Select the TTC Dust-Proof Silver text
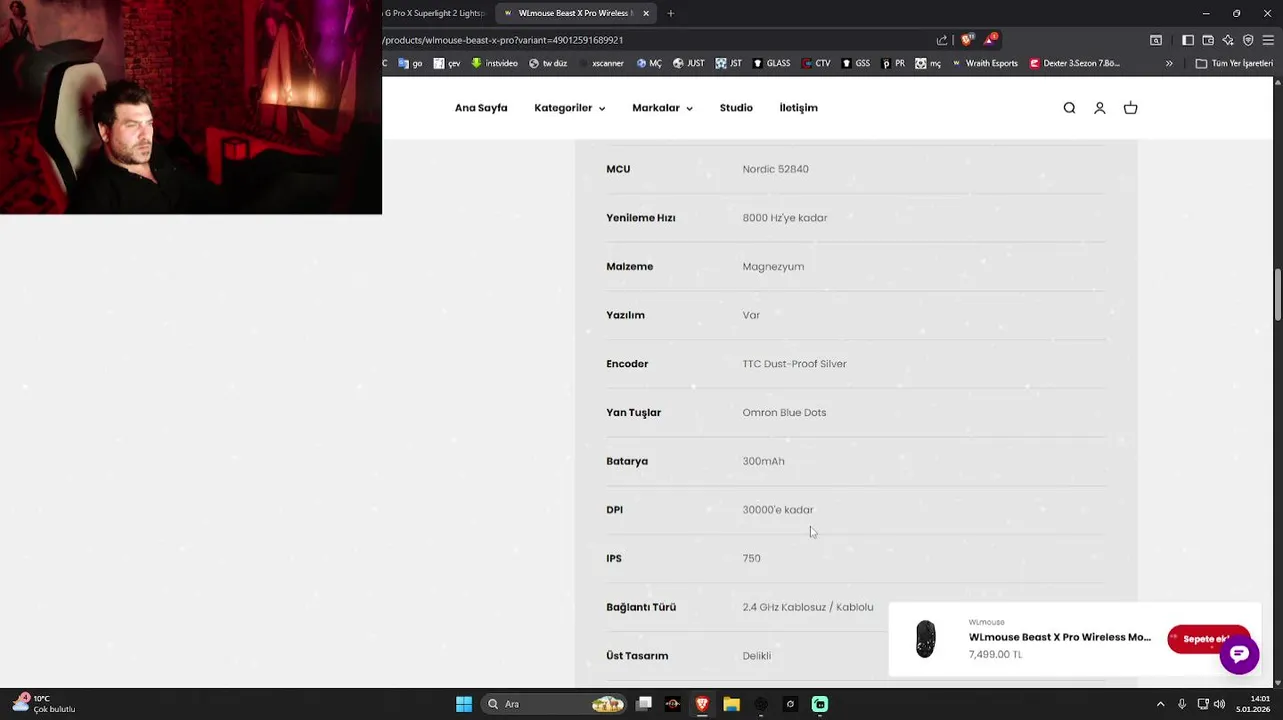 [794, 364]
